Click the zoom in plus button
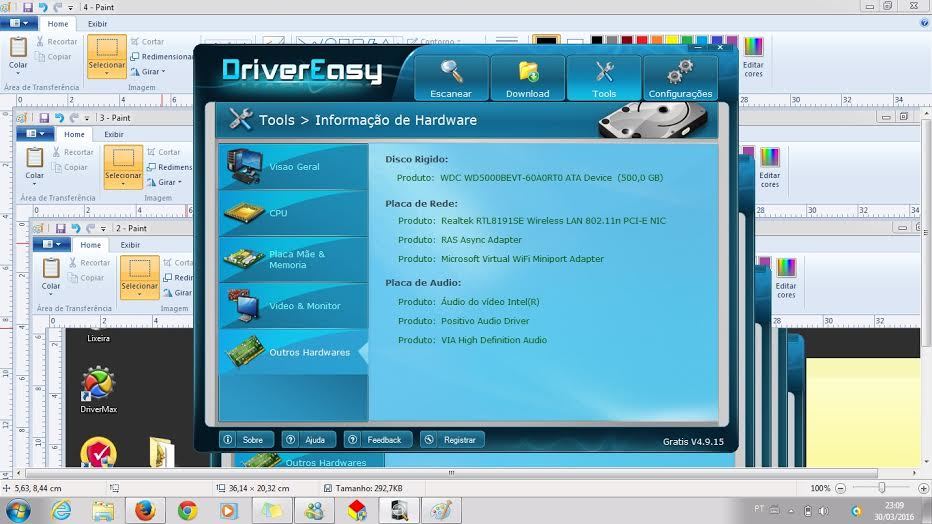The width and height of the screenshot is (932, 524). click(x=923, y=488)
